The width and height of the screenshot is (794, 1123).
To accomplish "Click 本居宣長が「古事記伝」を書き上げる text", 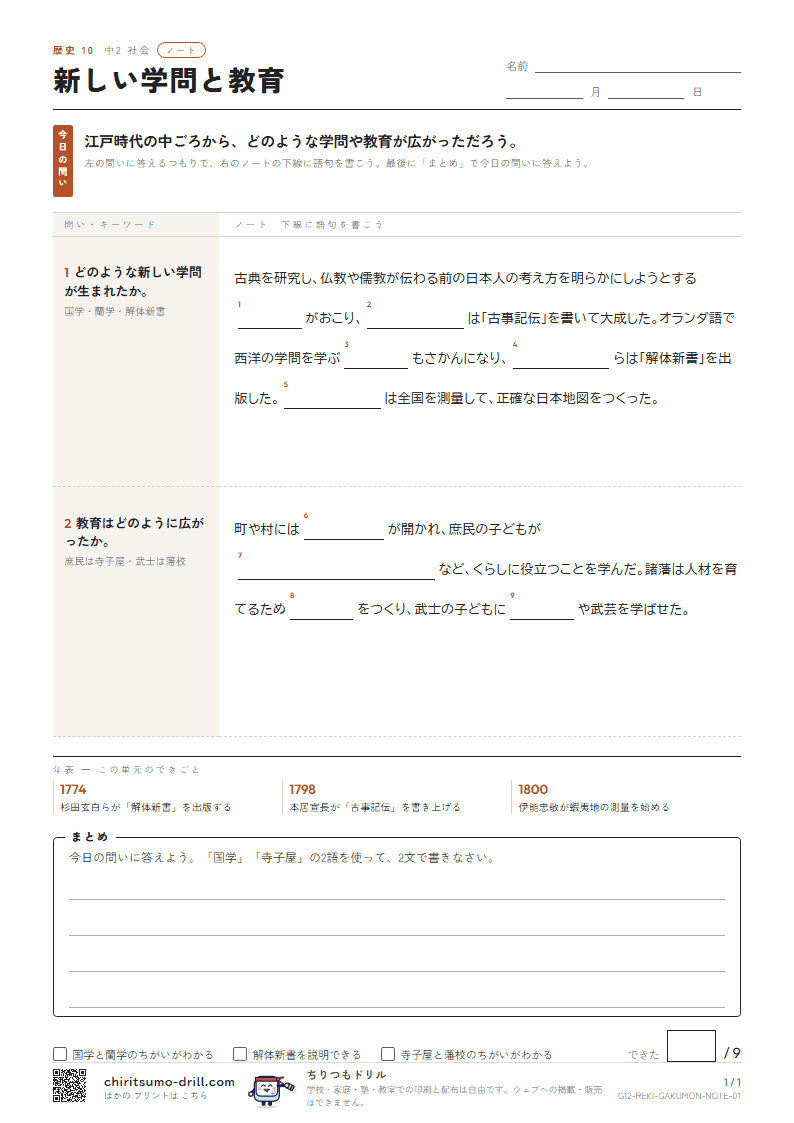I will click(x=375, y=807).
